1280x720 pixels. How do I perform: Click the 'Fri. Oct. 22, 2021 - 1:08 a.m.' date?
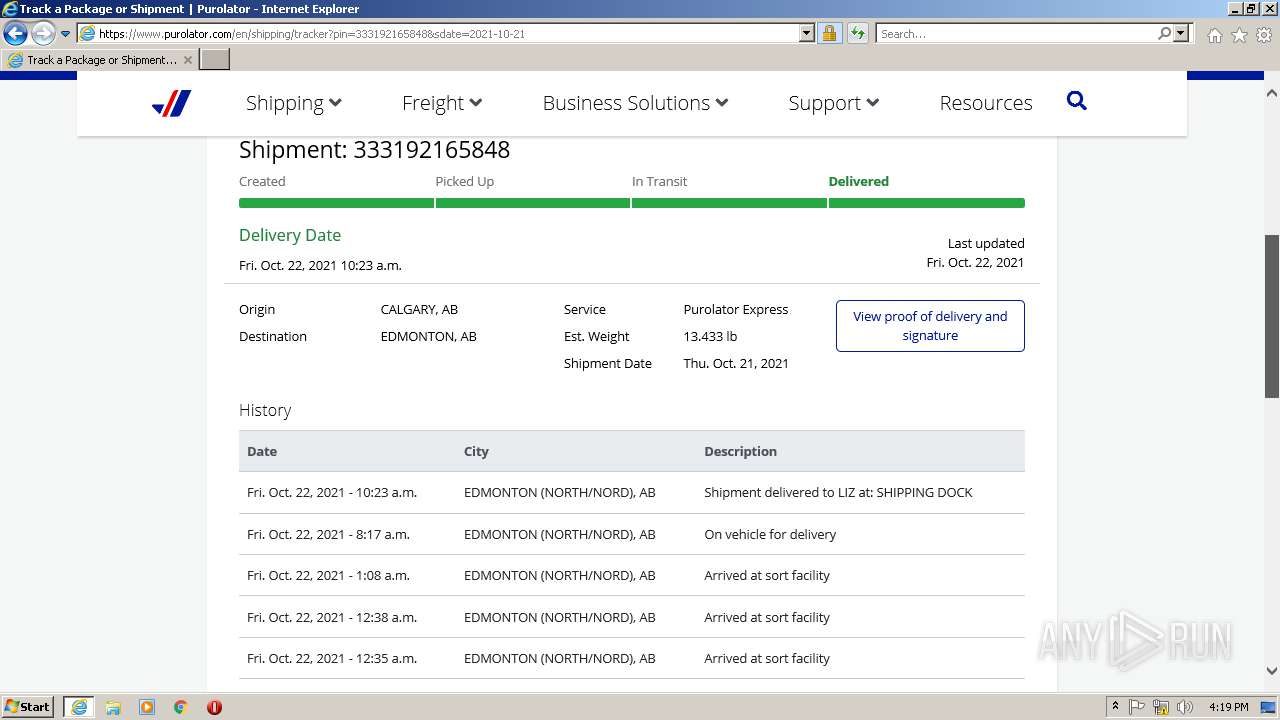point(328,575)
